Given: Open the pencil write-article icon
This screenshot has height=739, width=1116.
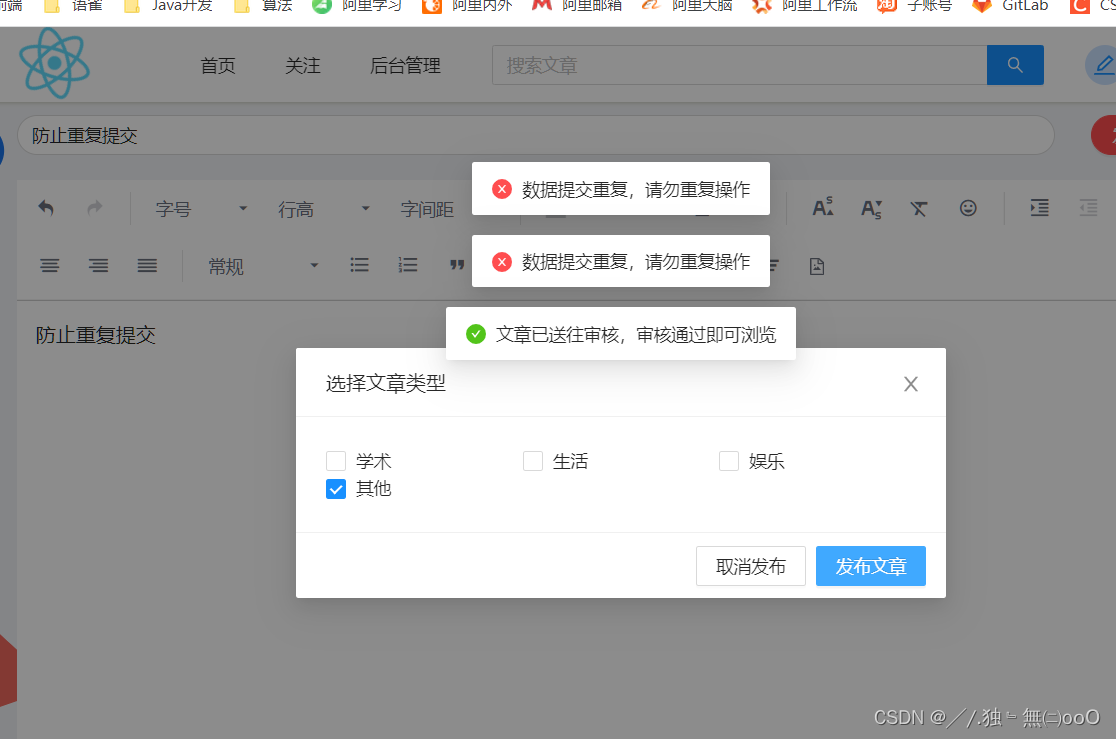Looking at the screenshot, I should click(1102, 65).
